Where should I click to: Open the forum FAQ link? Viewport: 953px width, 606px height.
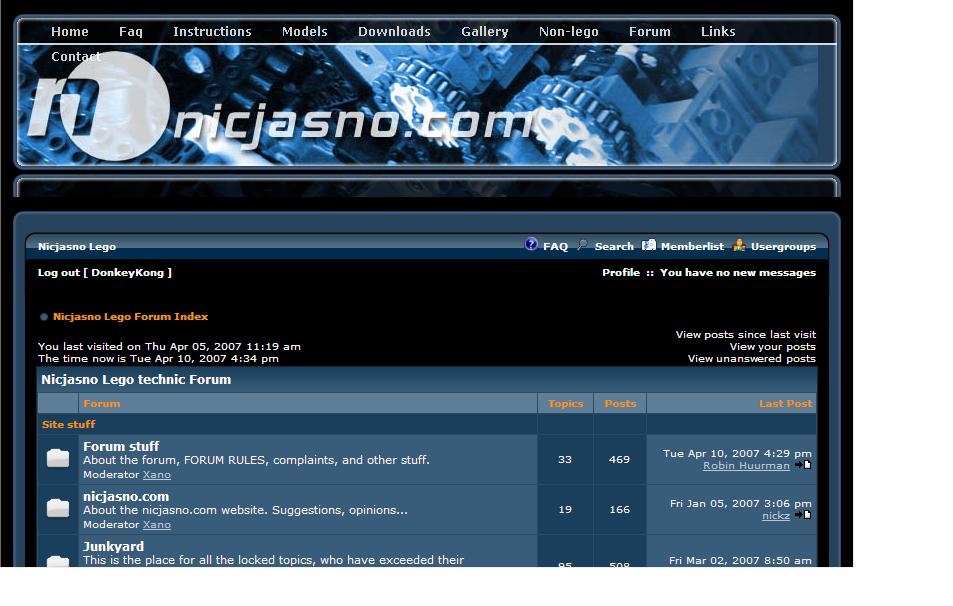click(x=555, y=247)
